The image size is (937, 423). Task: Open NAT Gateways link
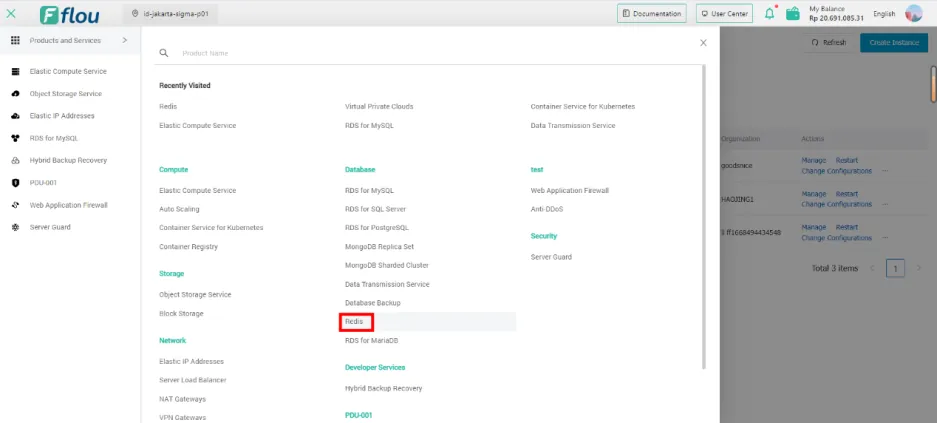tap(182, 399)
